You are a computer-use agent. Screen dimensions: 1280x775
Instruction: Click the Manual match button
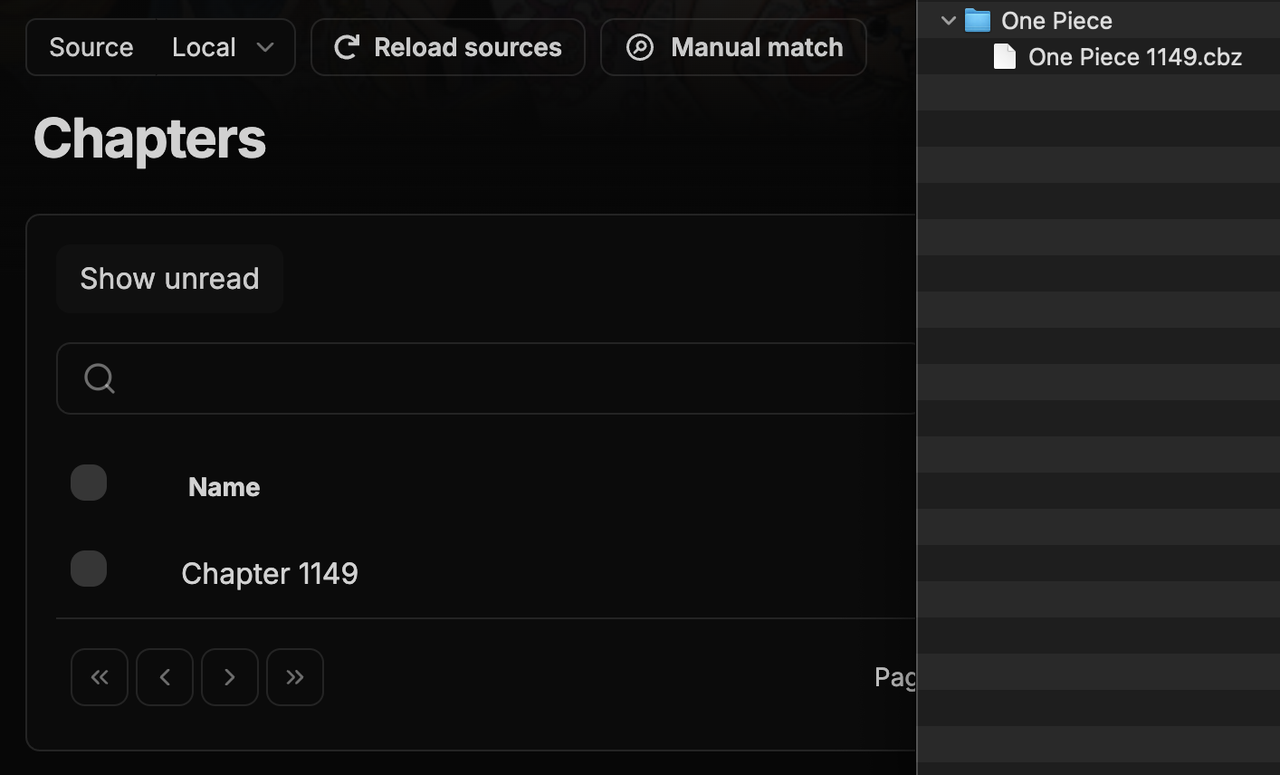tap(733, 47)
